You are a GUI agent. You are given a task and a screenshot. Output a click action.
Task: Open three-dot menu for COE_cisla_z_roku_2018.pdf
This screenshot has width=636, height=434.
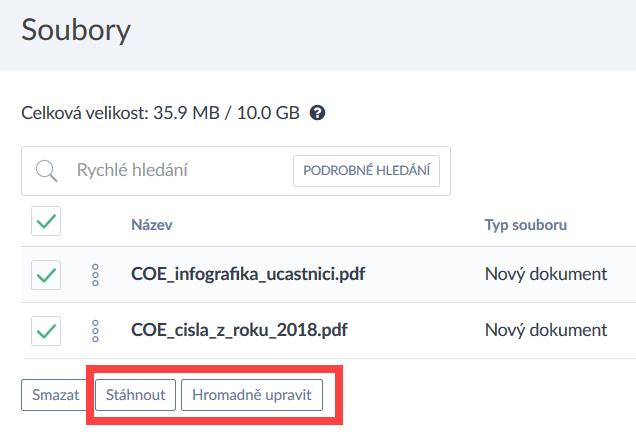coord(96,330)
